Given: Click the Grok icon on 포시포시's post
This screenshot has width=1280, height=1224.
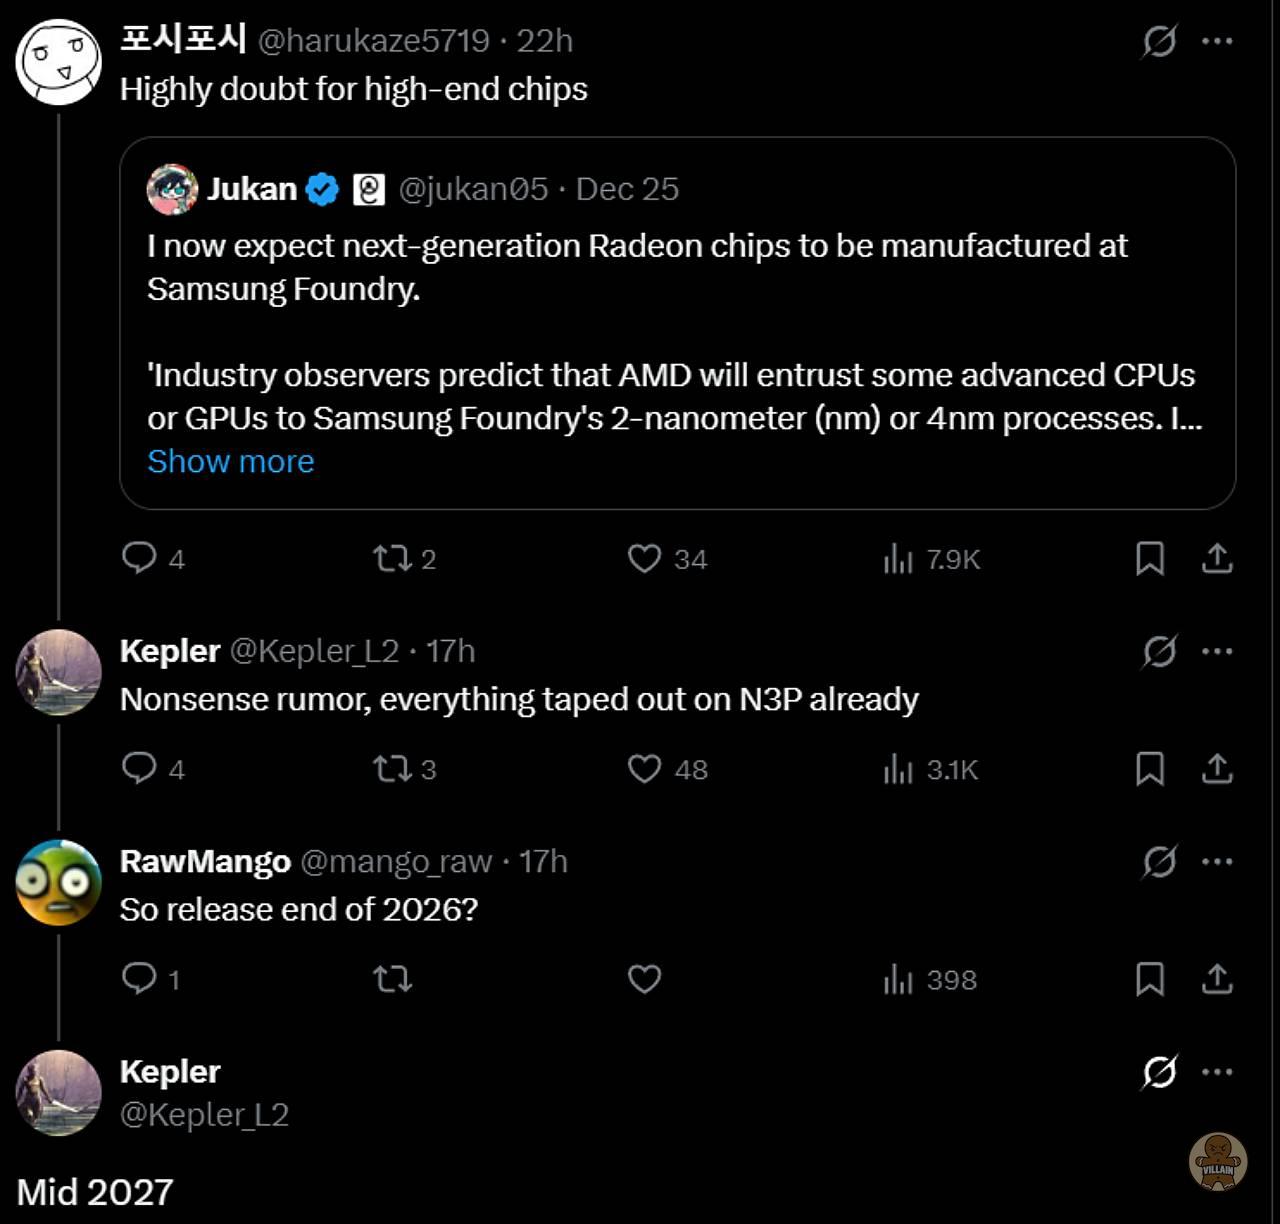Looking at the screenshot, I should pos(1159,41).
